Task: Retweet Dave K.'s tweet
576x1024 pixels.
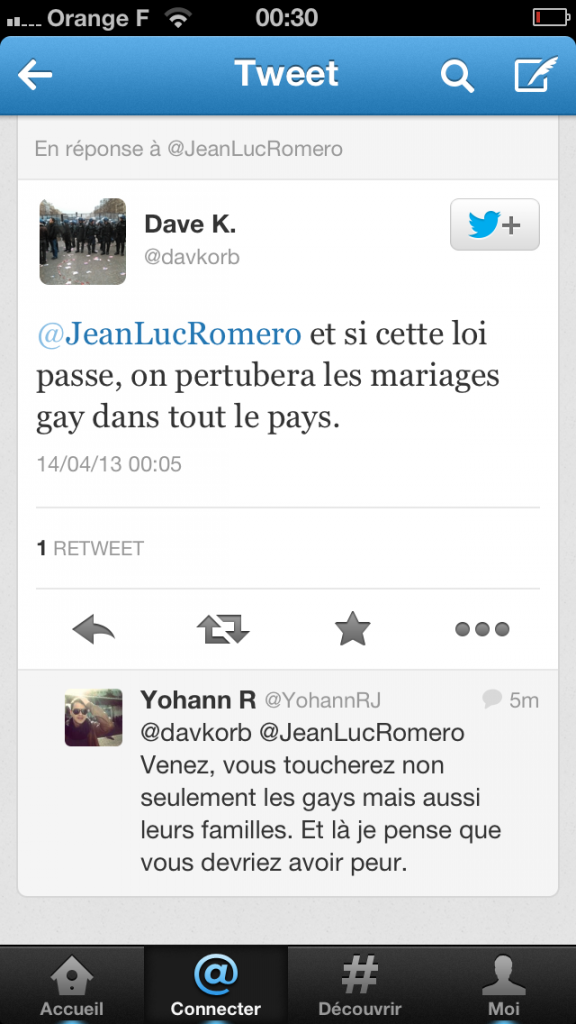Action: click(223, 629)
